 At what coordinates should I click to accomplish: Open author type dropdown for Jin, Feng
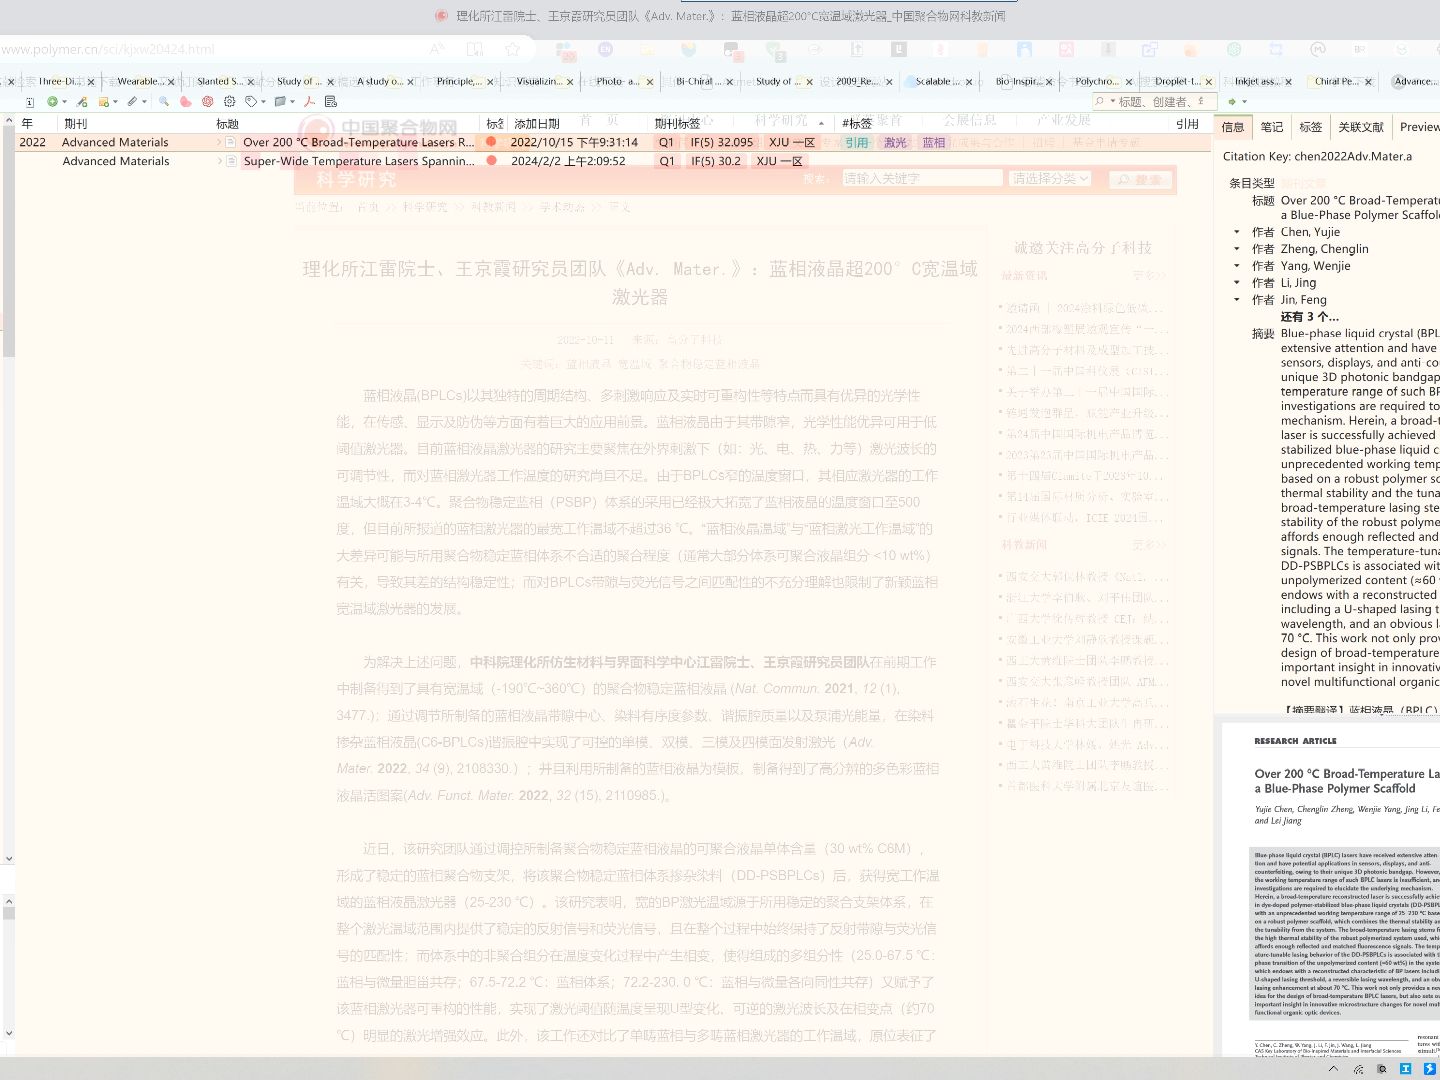[1237, 300]
